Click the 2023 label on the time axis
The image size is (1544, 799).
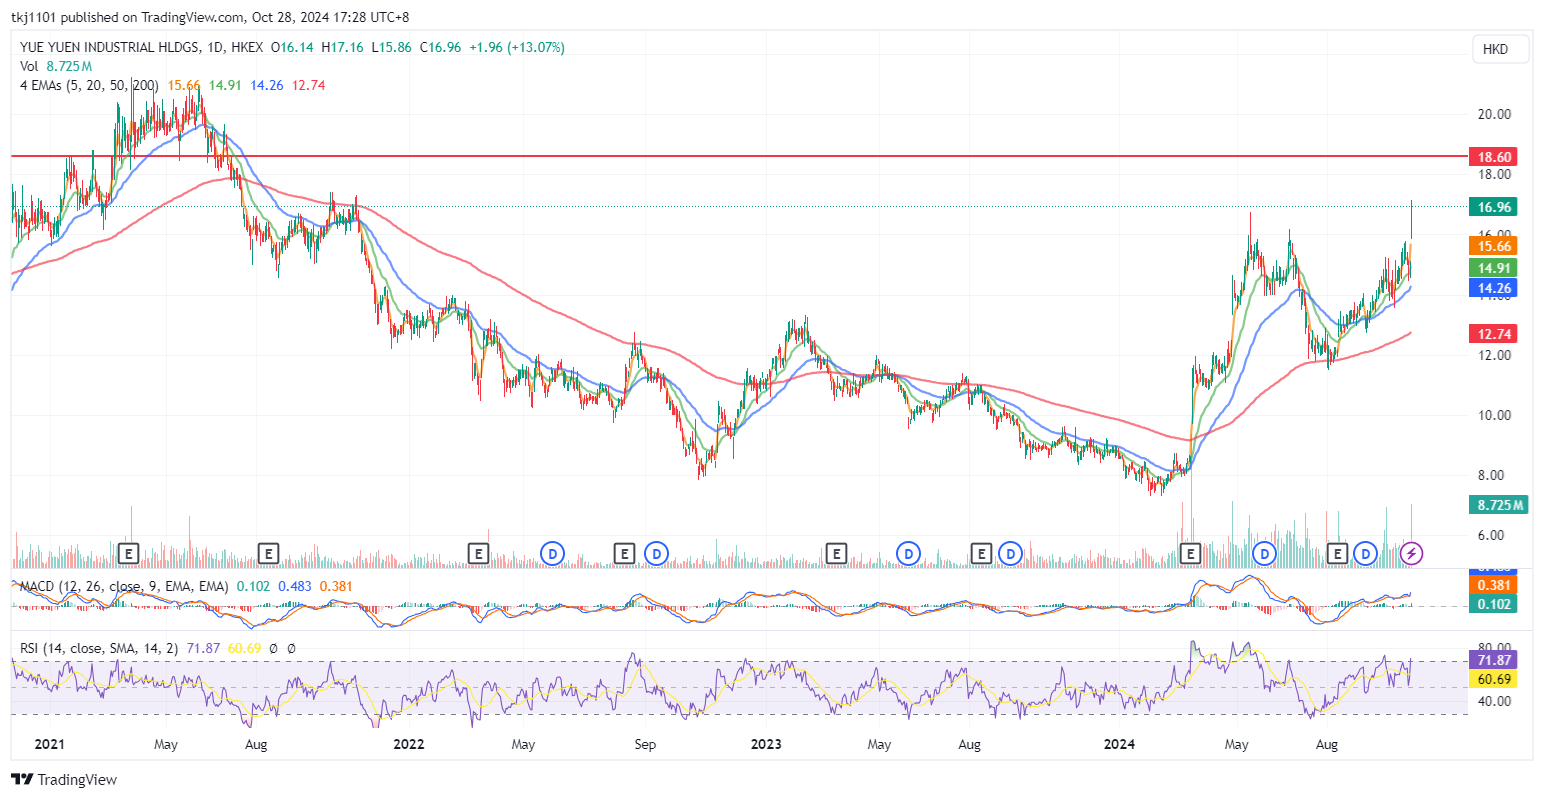click(x=765, y=744)
